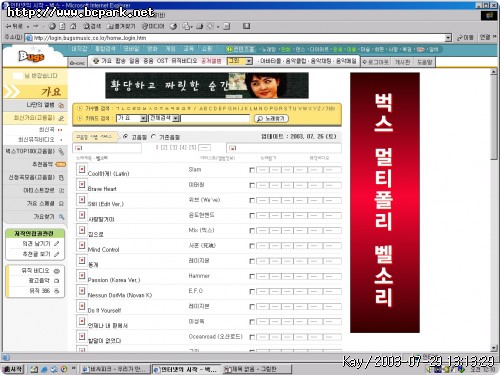Click icon beside 나만의 앨범
This screenshot has height=375, width=500.
(x=61, y=105)
